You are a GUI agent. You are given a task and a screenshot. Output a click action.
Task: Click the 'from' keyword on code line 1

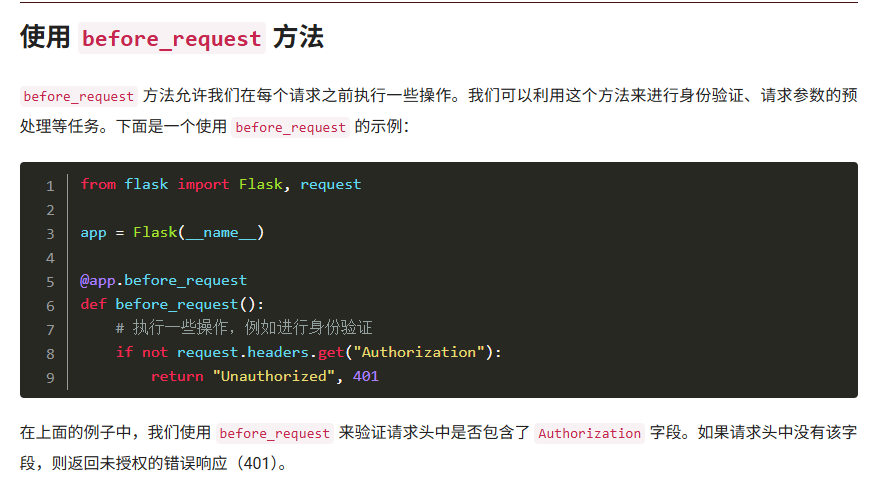(98, 184)
